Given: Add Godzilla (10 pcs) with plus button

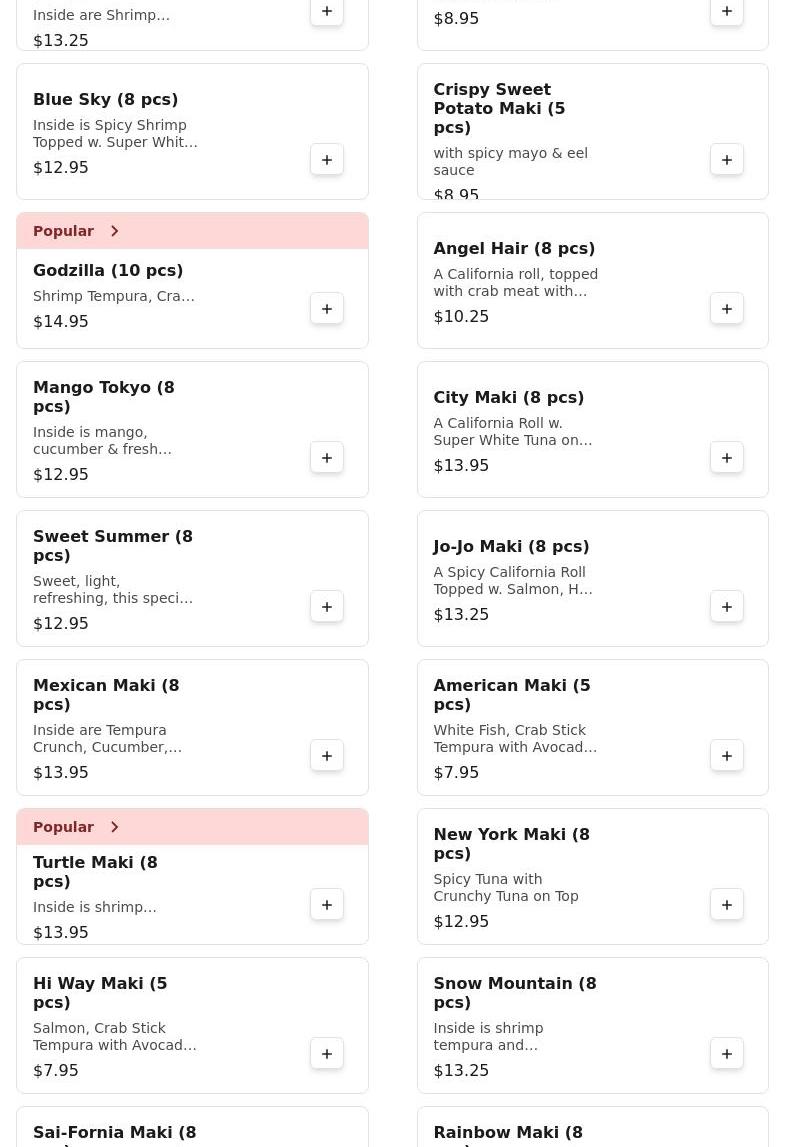Looking at the screenshot, I should tap(327, 309).
